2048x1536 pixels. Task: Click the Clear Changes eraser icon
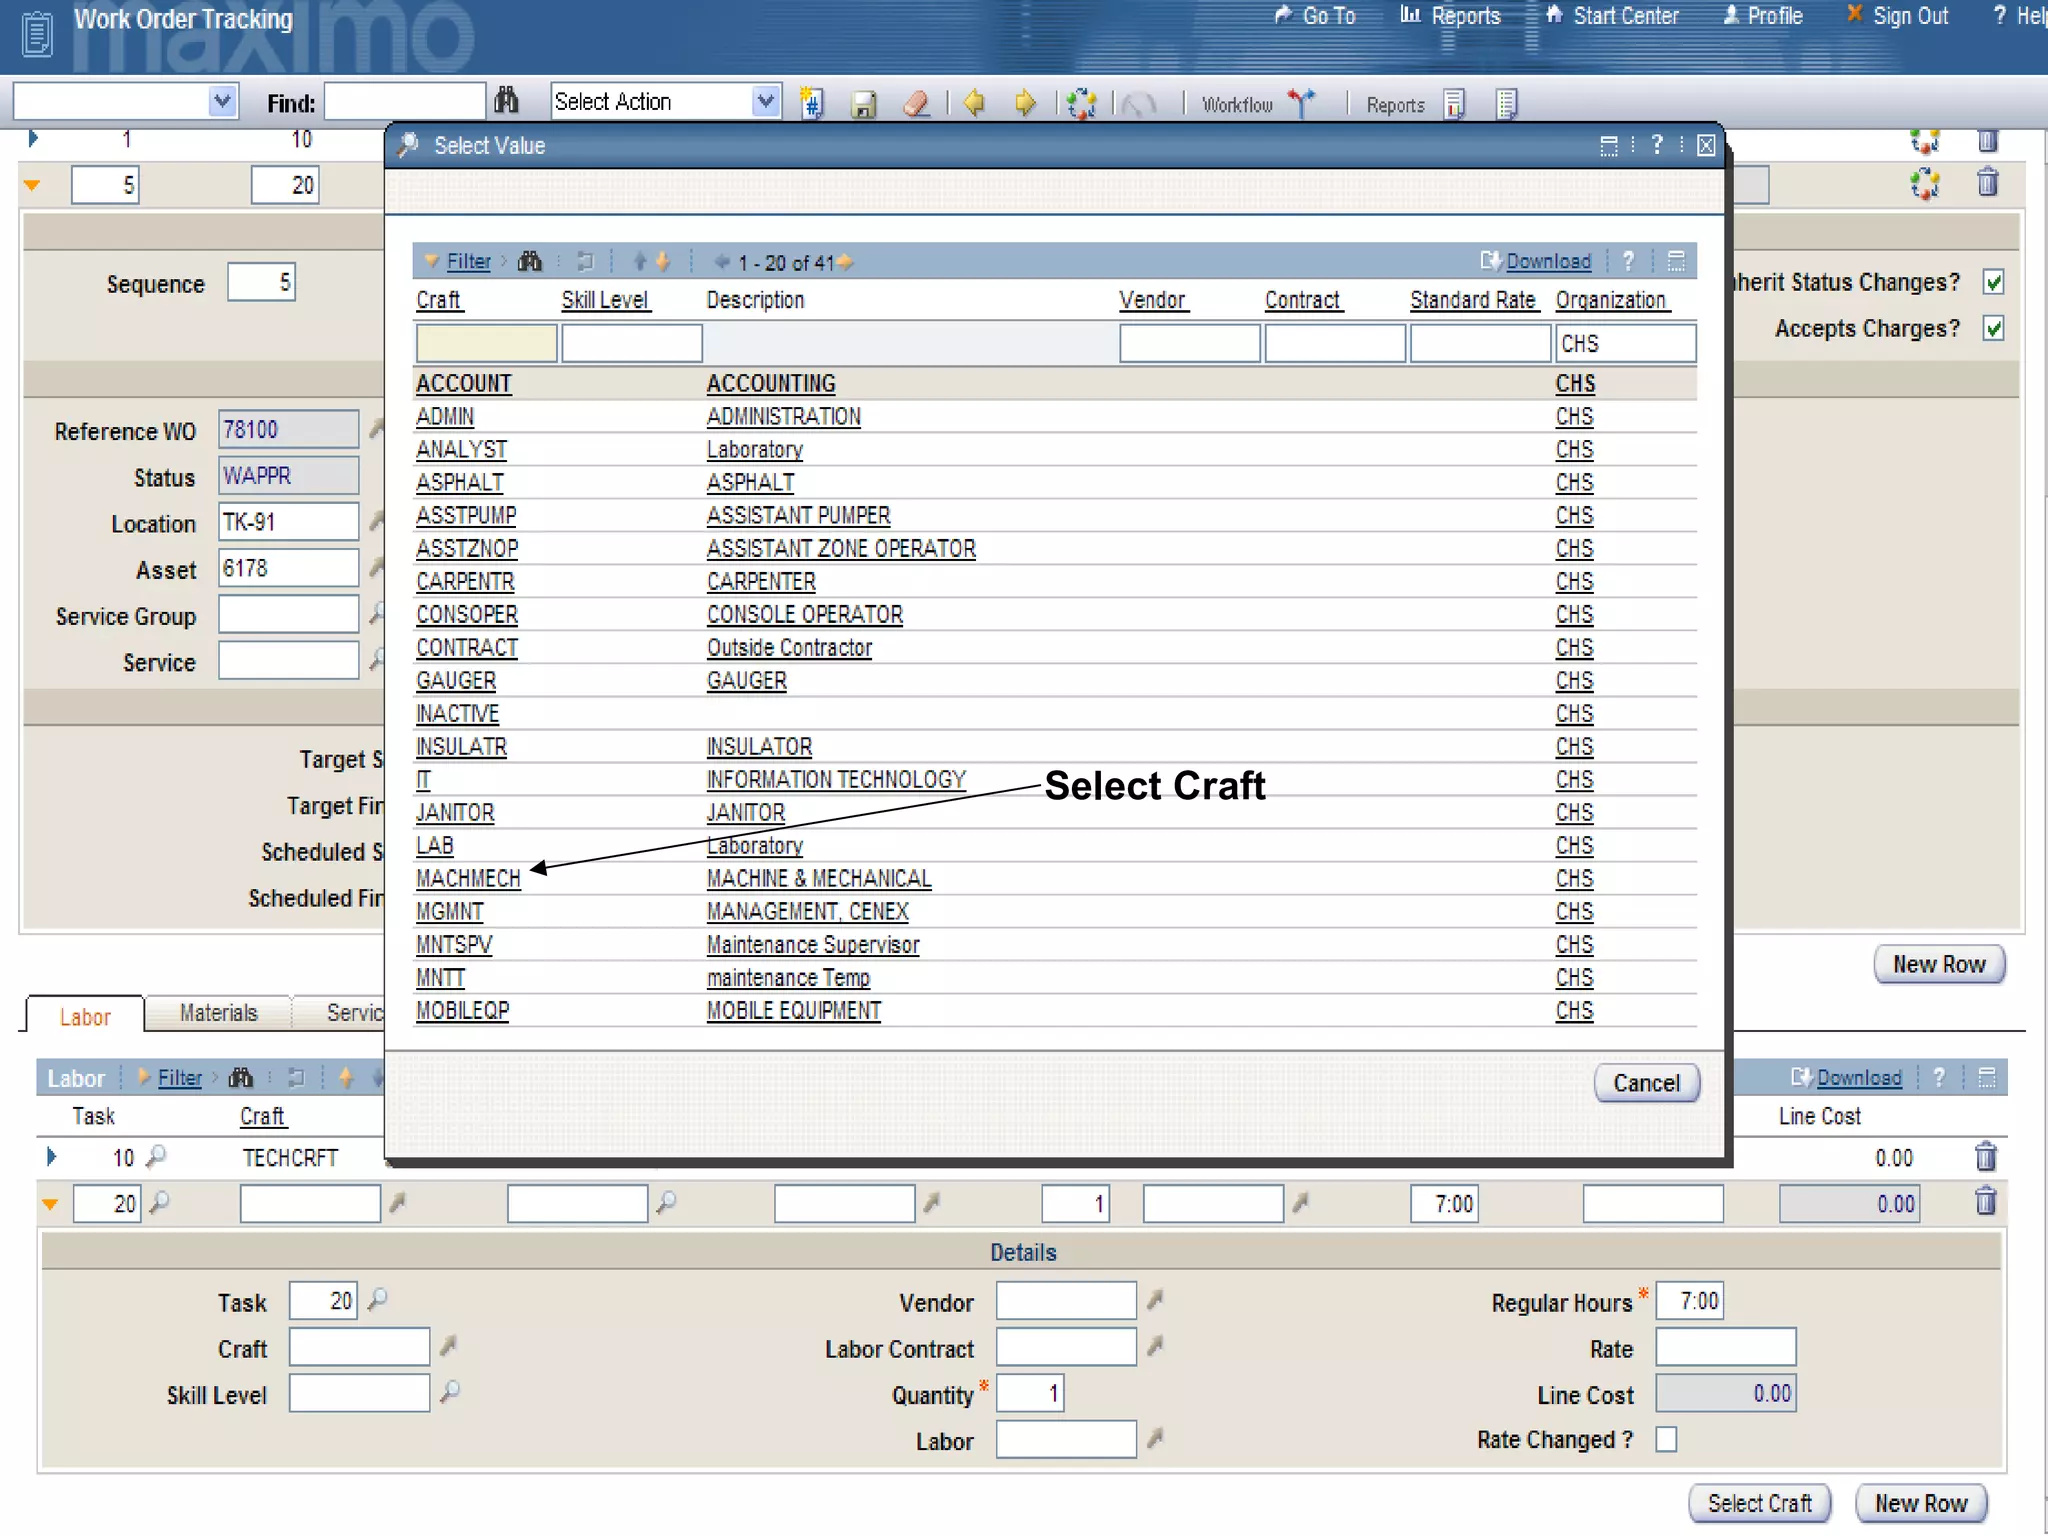tap(916, 103)
